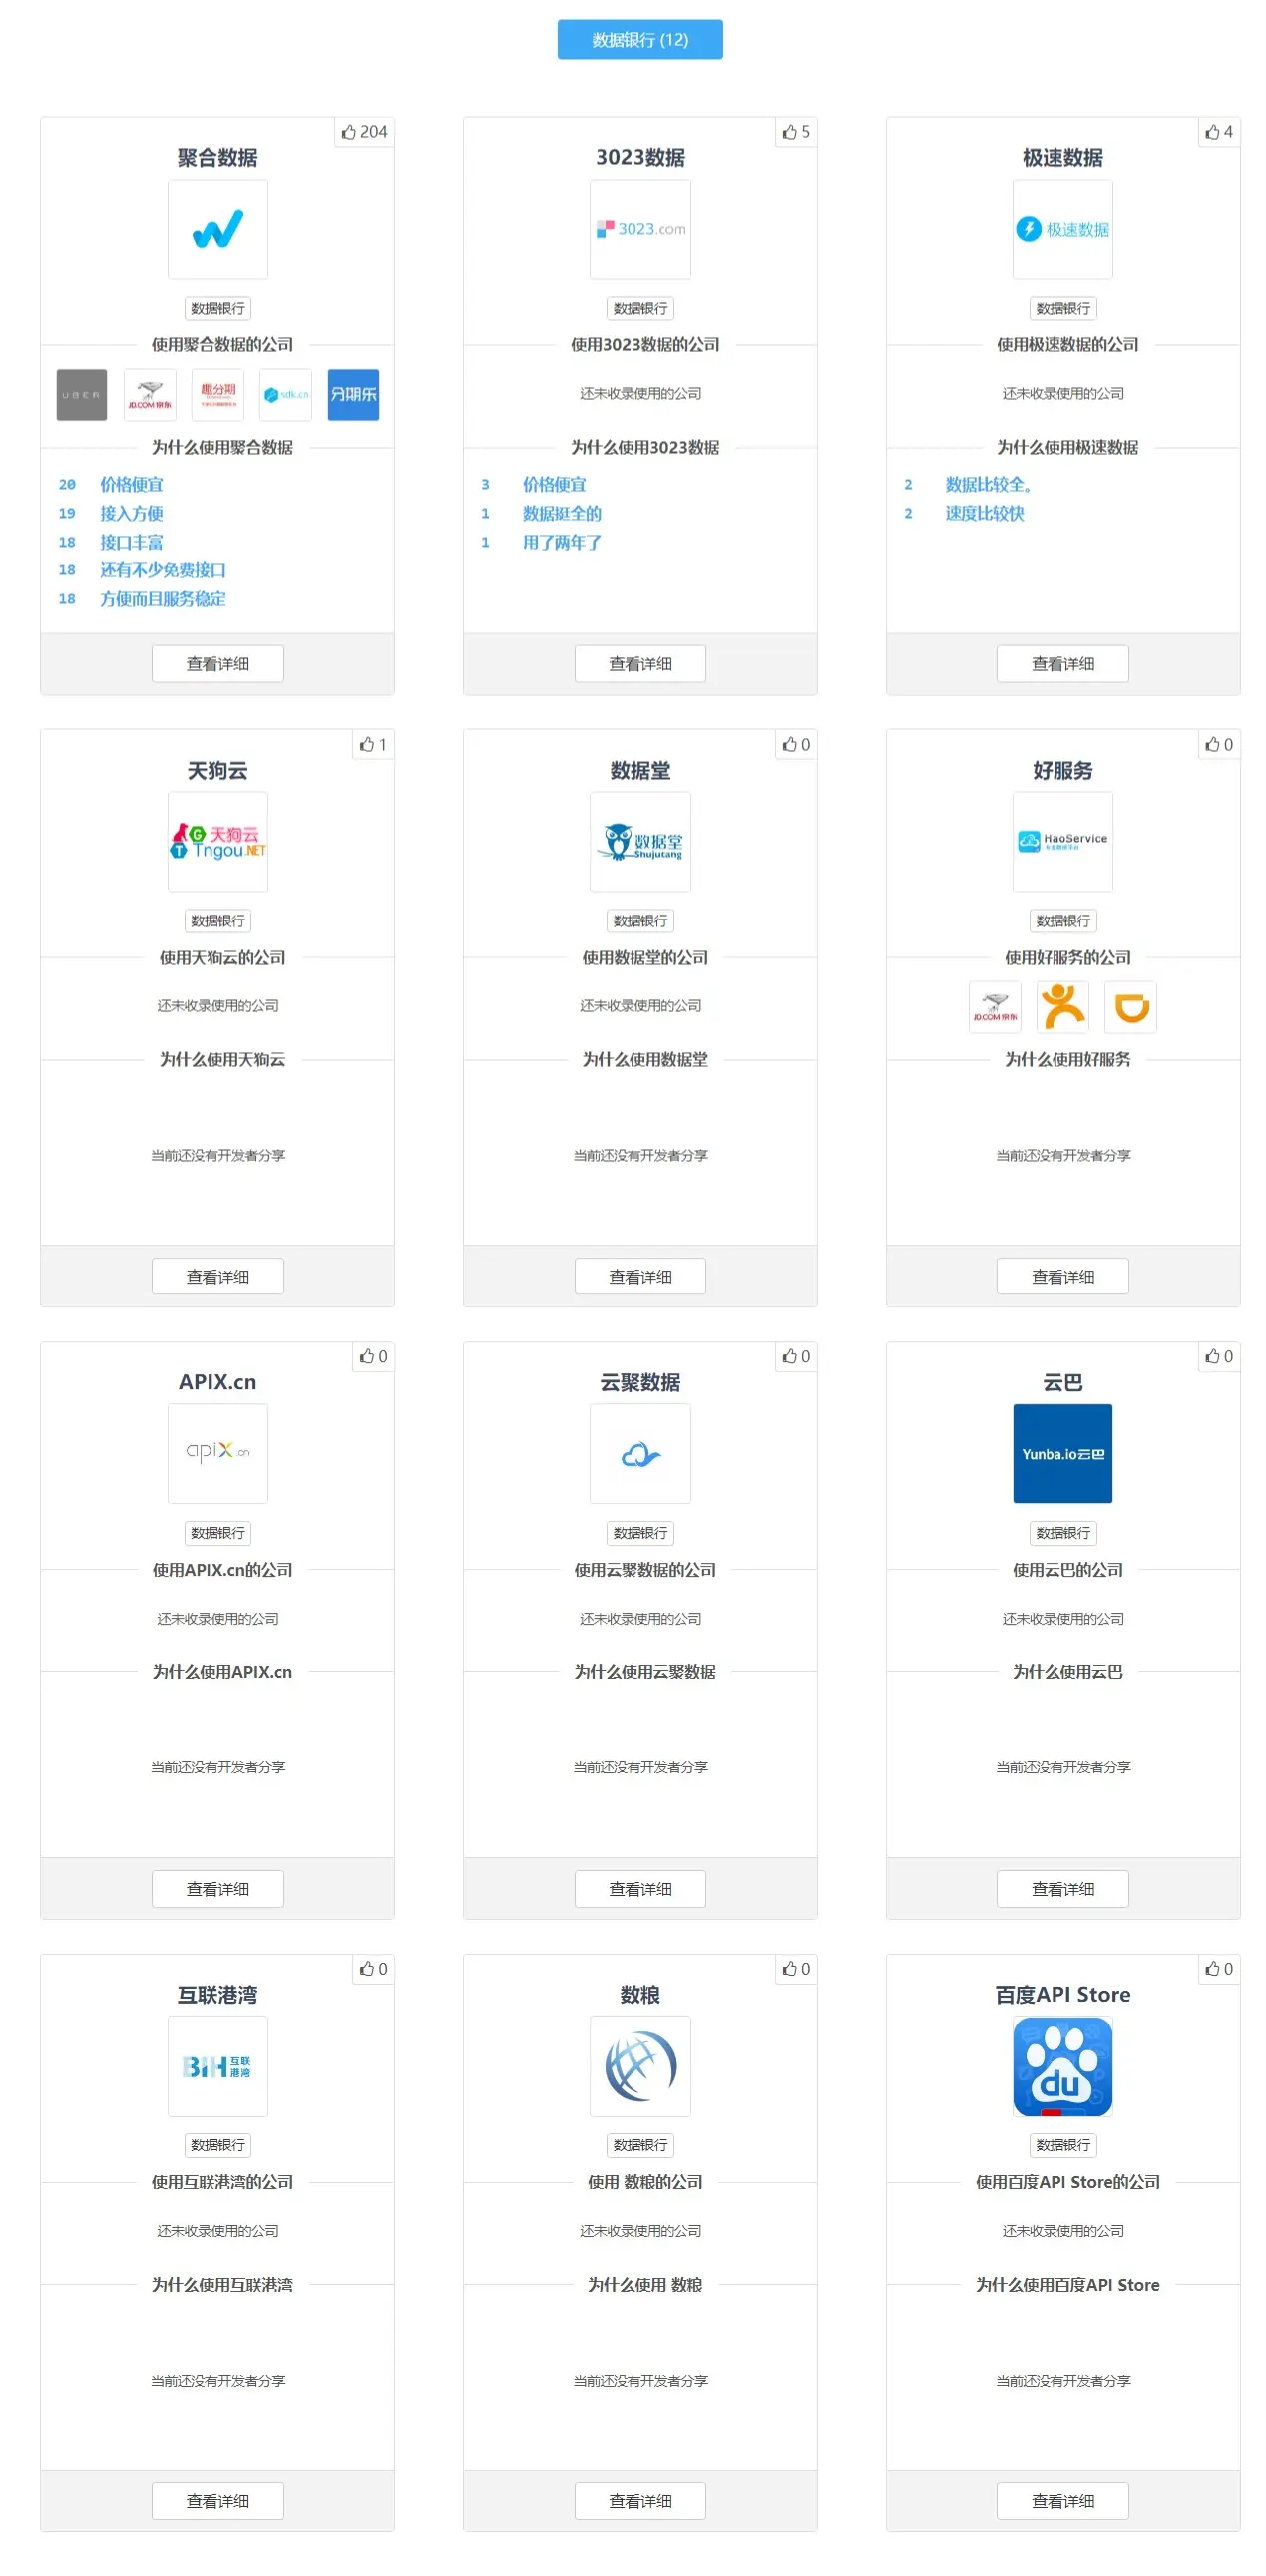This screenshot has width=1266, height=2576.
Task: Click JD.COM logo under 好服务
Action: click(x=994, y=1006)
